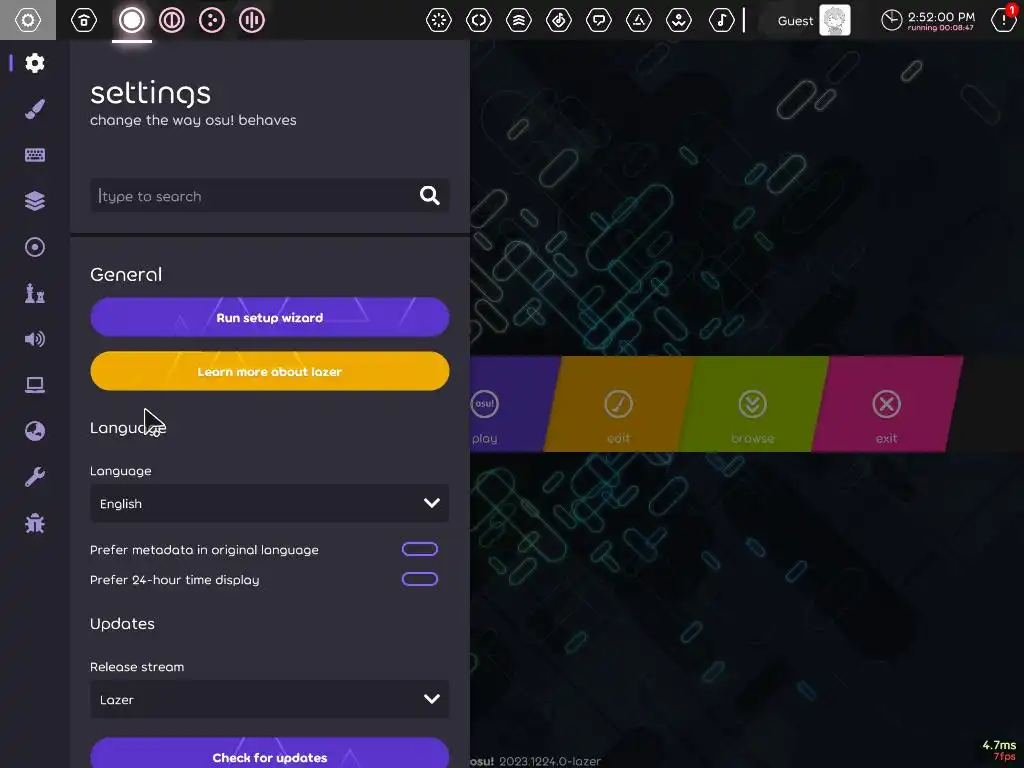Click the Updates section heading
This screenshot has height=768, width=1024.
[122, 624]
